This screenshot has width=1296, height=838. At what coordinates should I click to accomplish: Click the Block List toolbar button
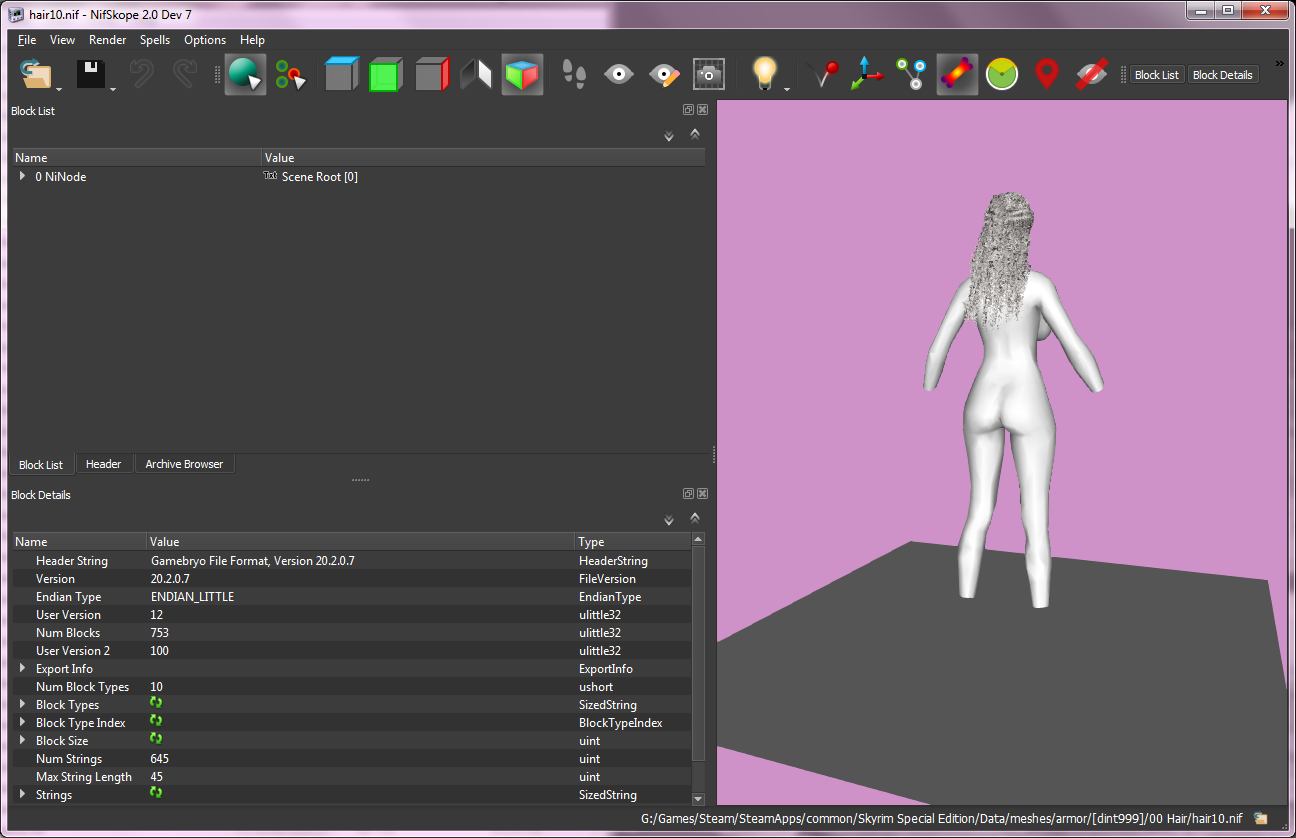(1157, 75)
